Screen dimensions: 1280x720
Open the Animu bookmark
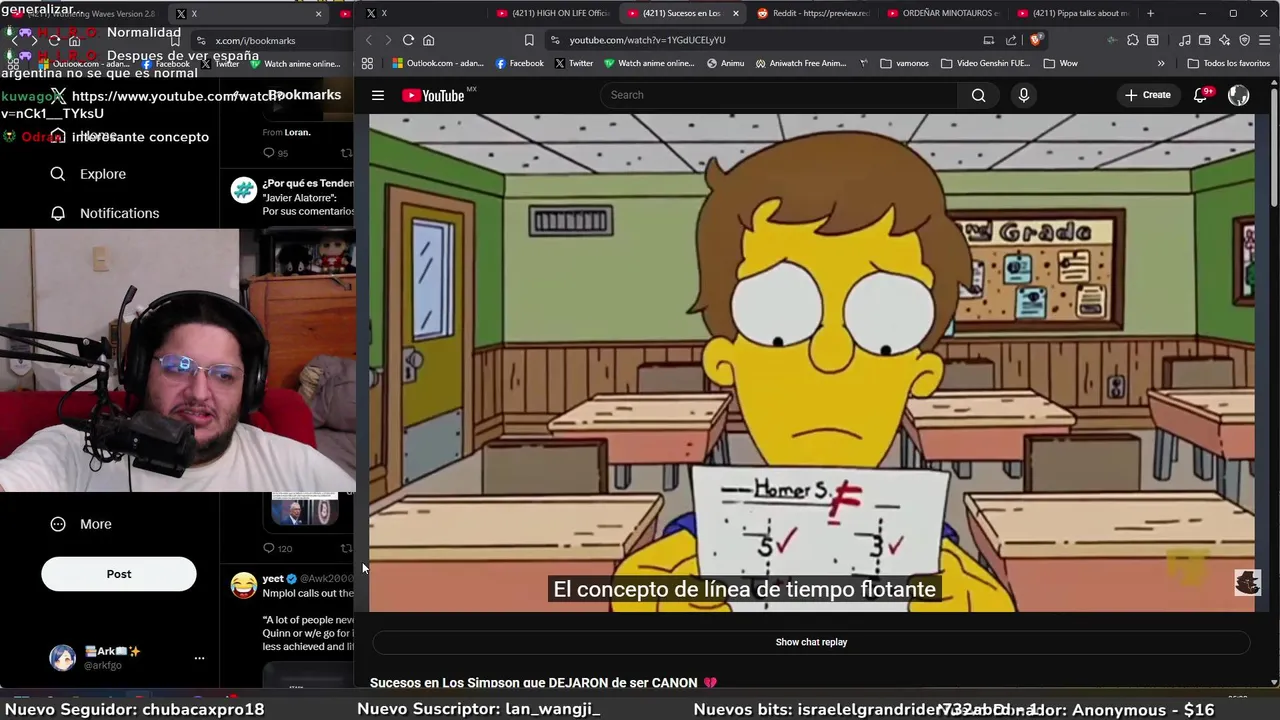pos(725,63)
